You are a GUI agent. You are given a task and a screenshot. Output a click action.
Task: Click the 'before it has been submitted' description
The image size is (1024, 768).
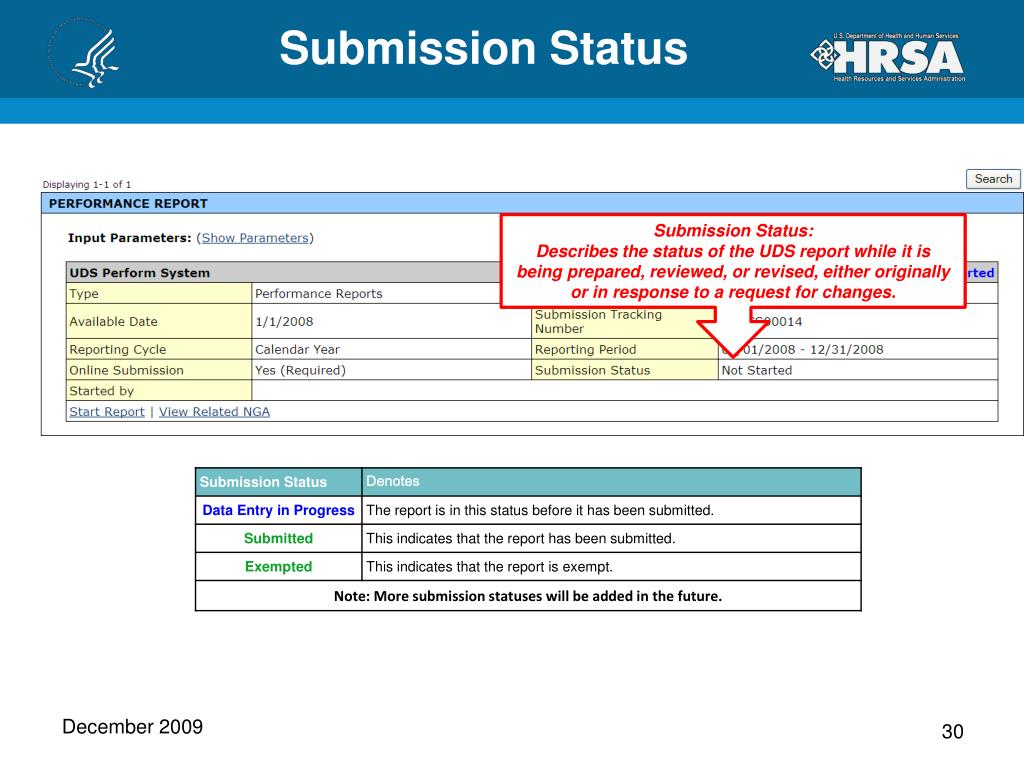[x=540, y=510]
